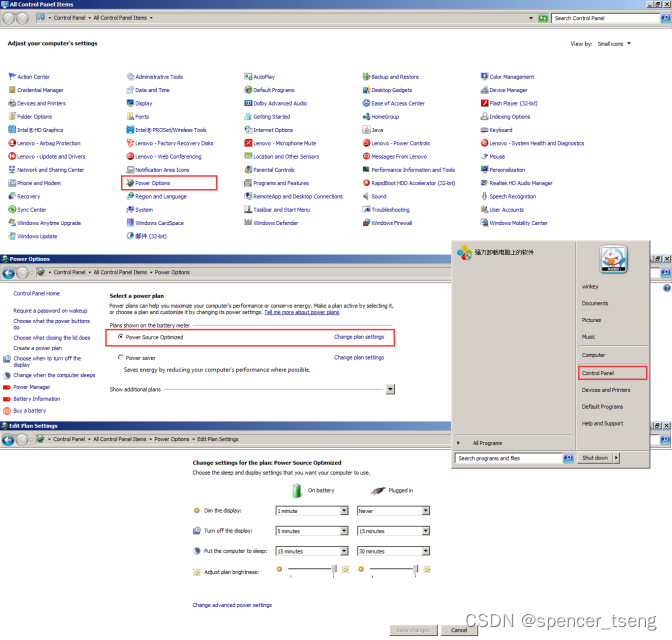The width and height of the screenshot is (672, 640).
Task: Click Require a password on wakeup link
Action: point(50,311)
